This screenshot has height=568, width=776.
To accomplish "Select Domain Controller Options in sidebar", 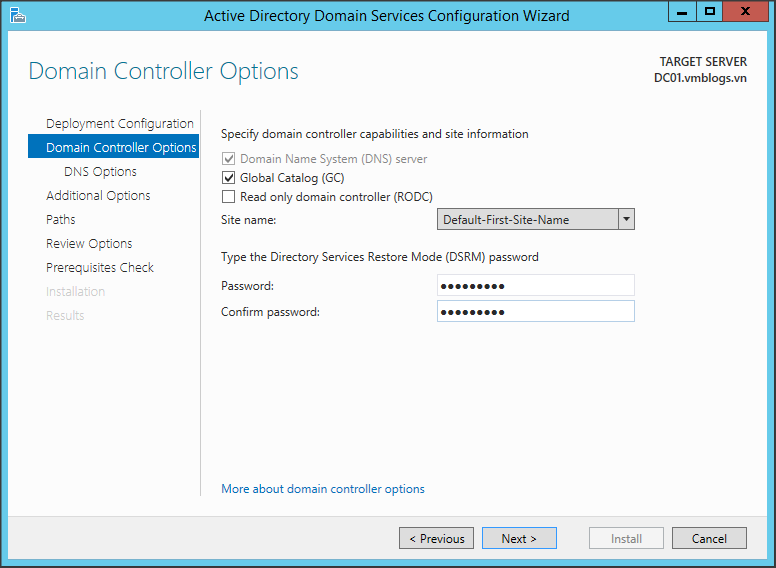I will pos(120,148).
